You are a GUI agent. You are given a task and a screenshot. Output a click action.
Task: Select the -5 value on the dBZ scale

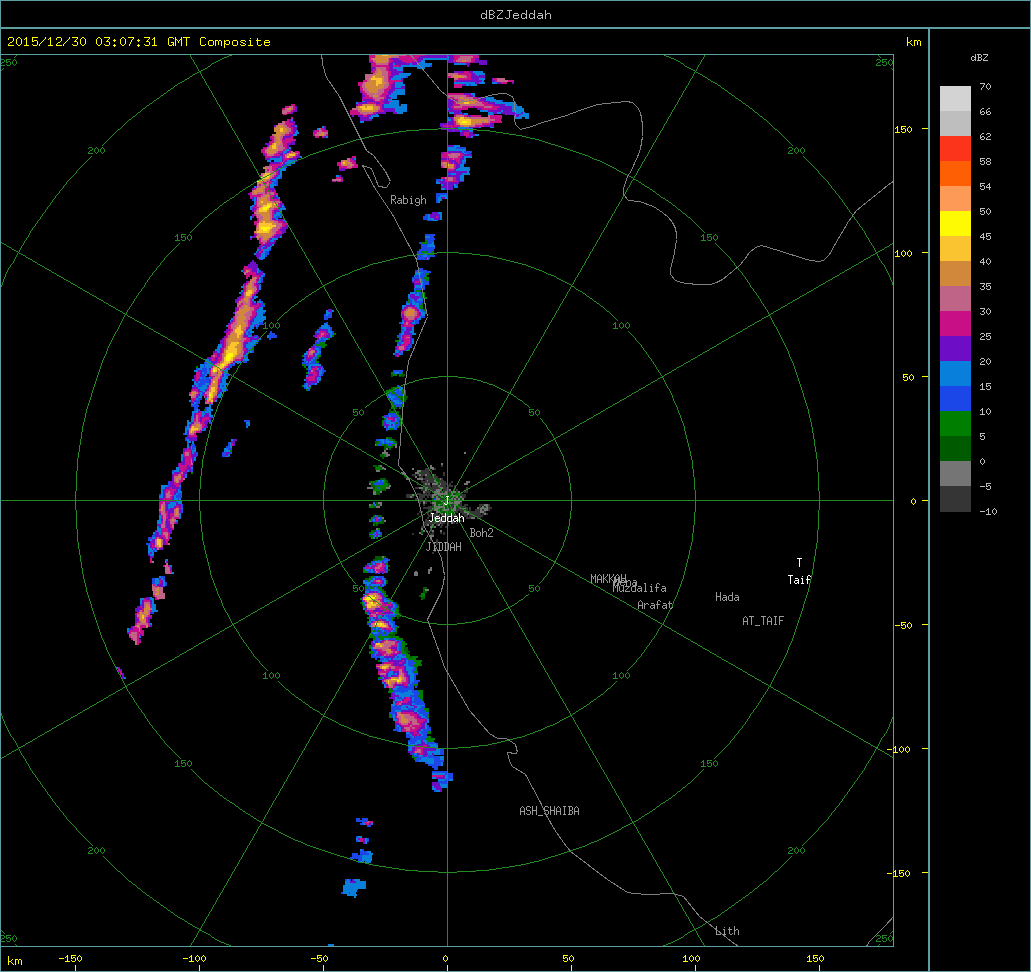(985, 486)
